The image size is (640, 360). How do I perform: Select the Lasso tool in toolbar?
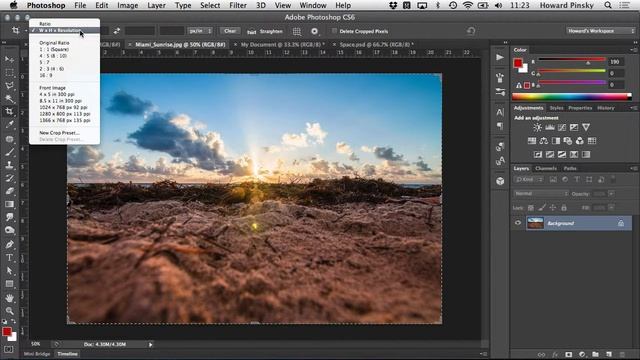tap(9, 86)
